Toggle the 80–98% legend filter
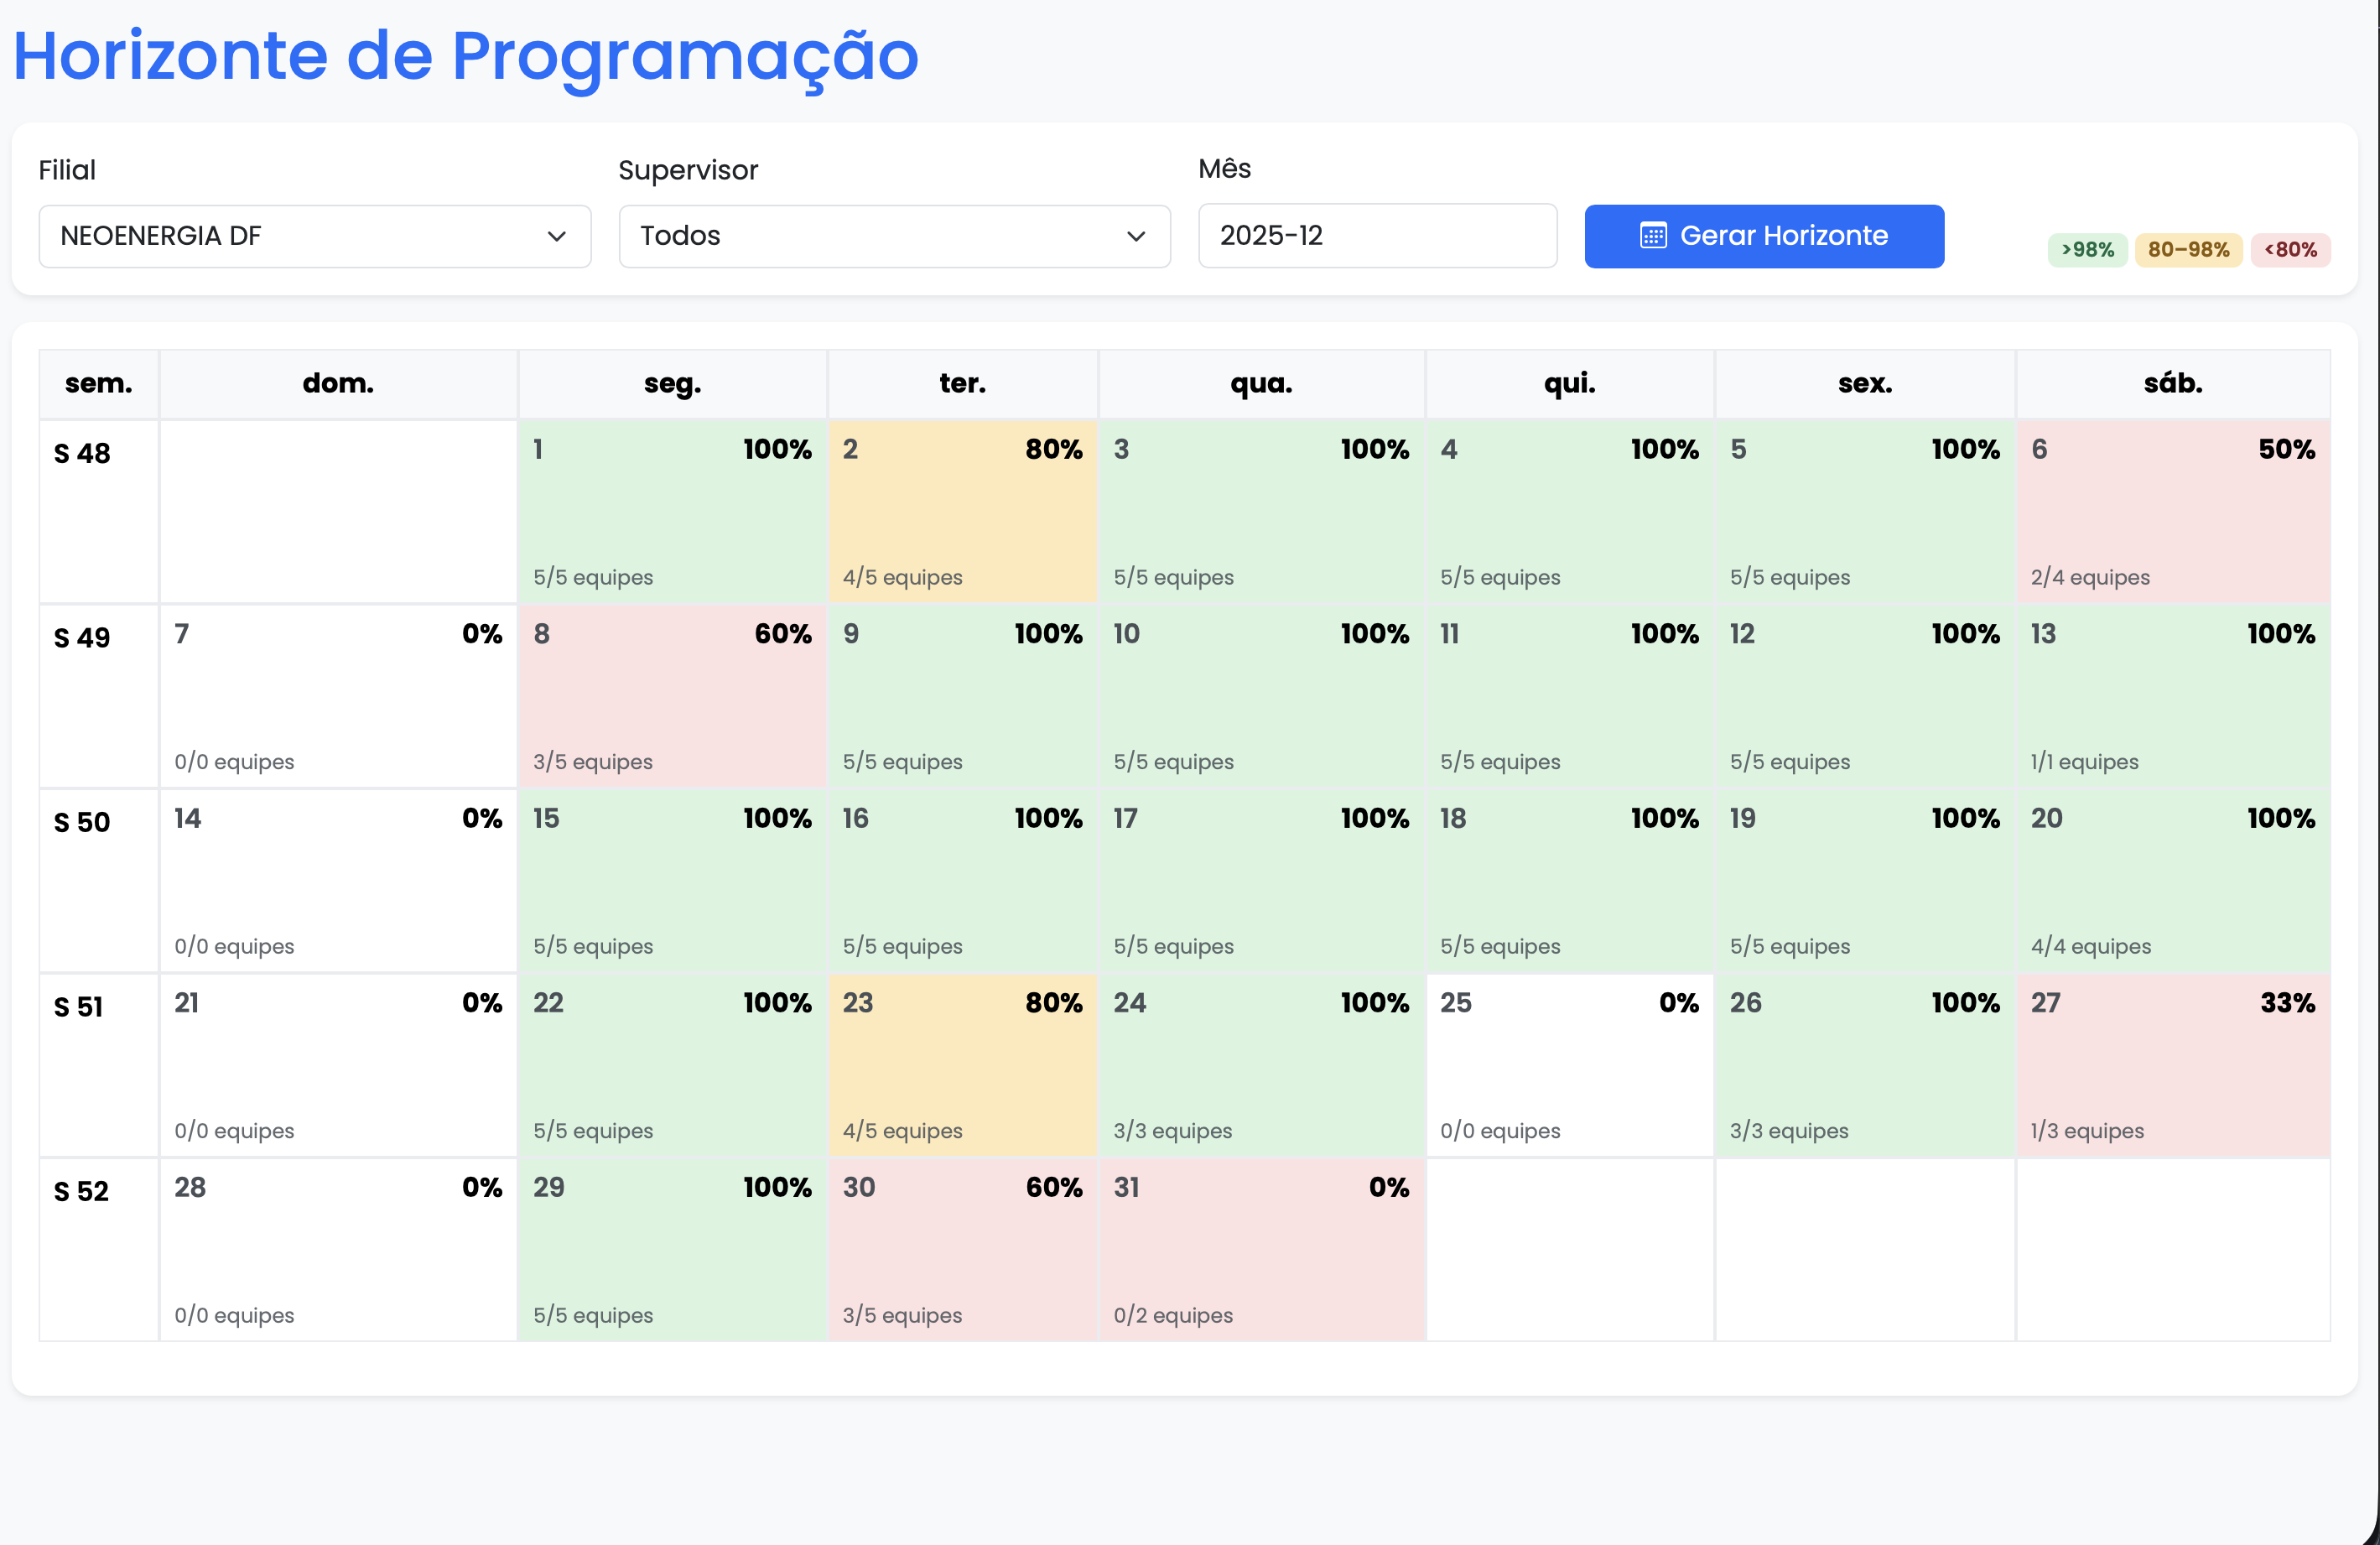Image resolution: width=2380 pixels, height=1545 pixels. click(2188, 250)
